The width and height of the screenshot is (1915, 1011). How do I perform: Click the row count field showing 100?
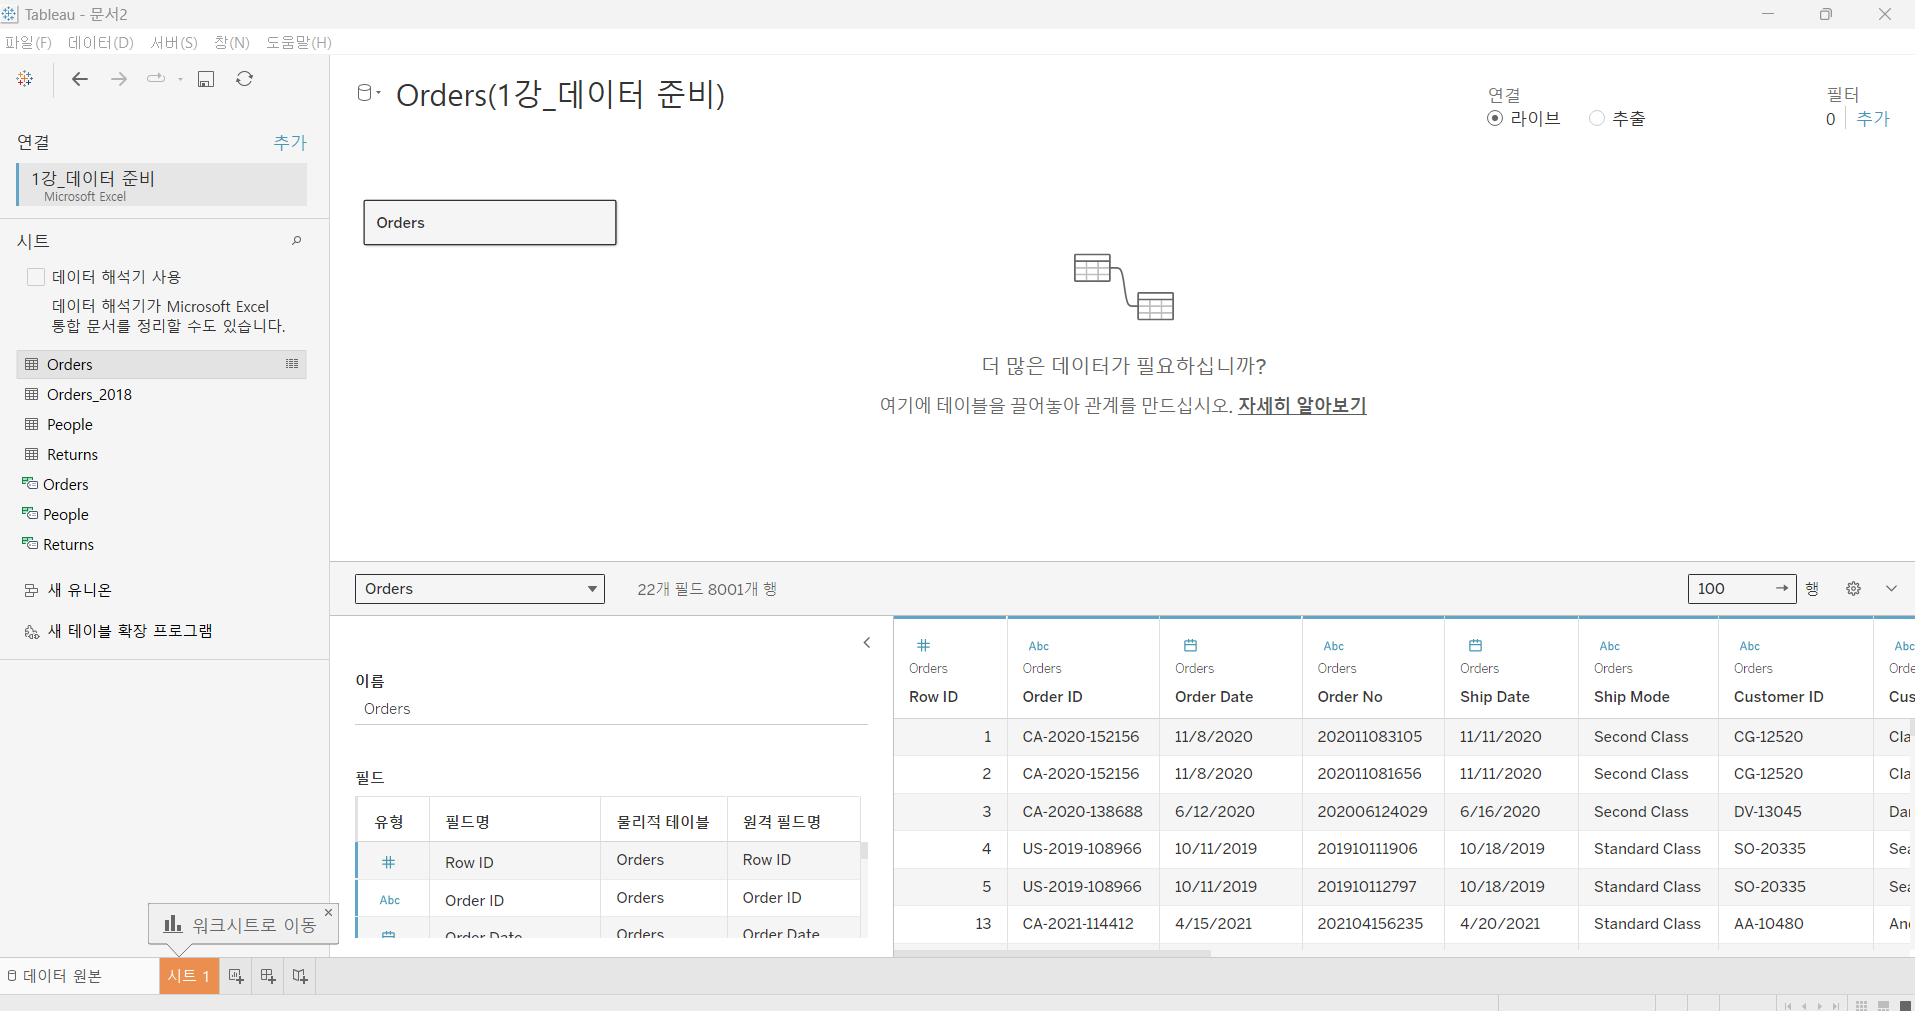pyautogui.click(x=1742, y=589)
